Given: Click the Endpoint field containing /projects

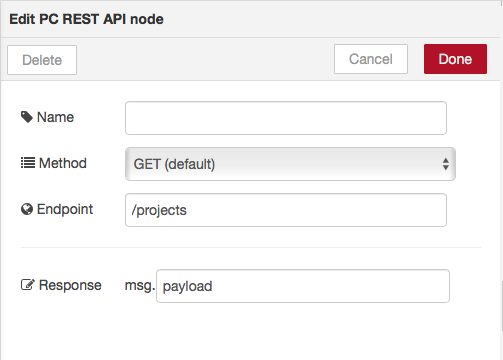Looking at the screenshot, I should 286,210.
